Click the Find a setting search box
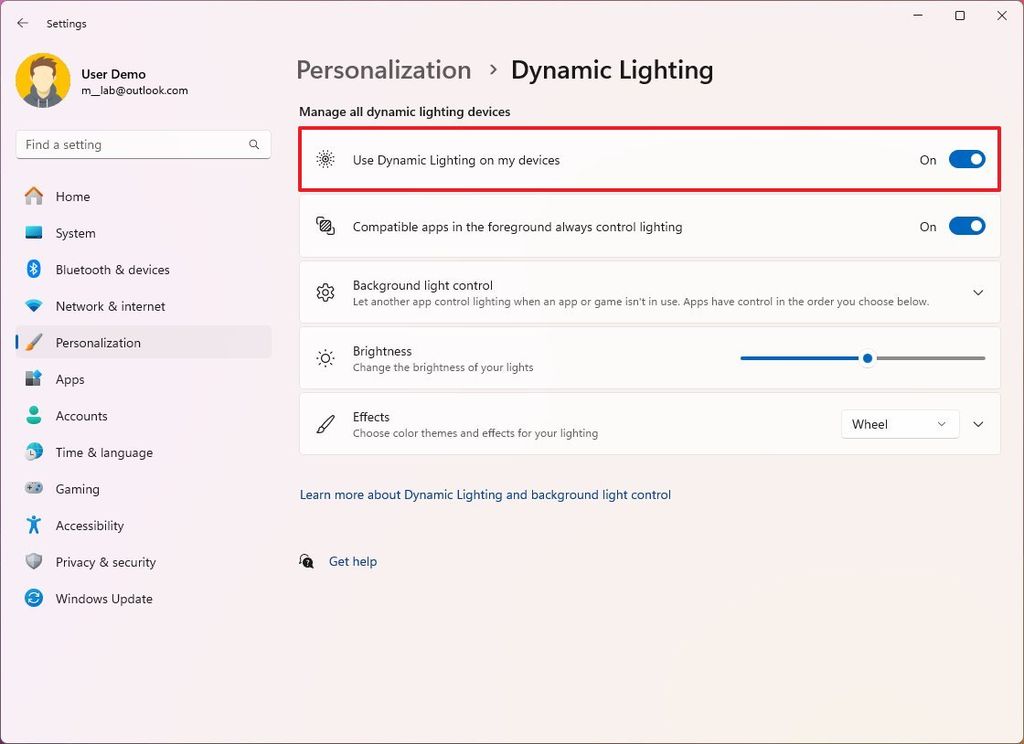 143,144
